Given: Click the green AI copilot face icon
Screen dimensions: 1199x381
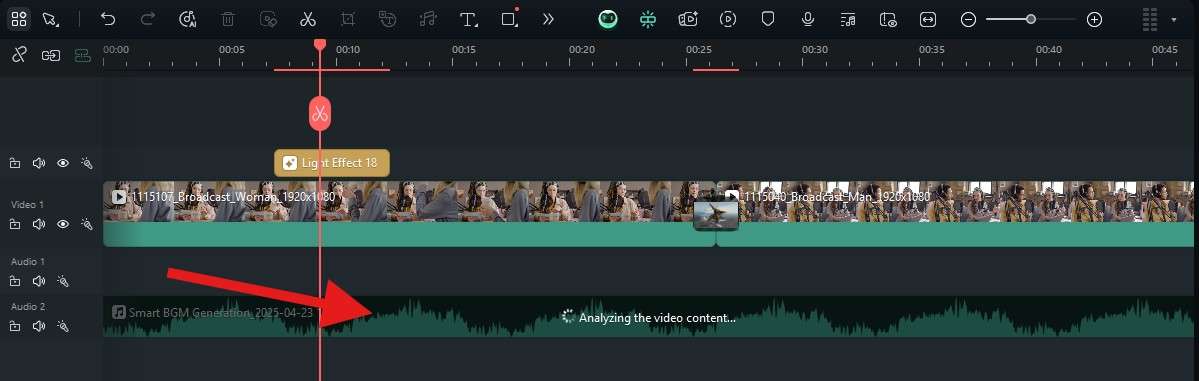Looking at the screenshot, I should pyautogui.click(x=608, y=19).
